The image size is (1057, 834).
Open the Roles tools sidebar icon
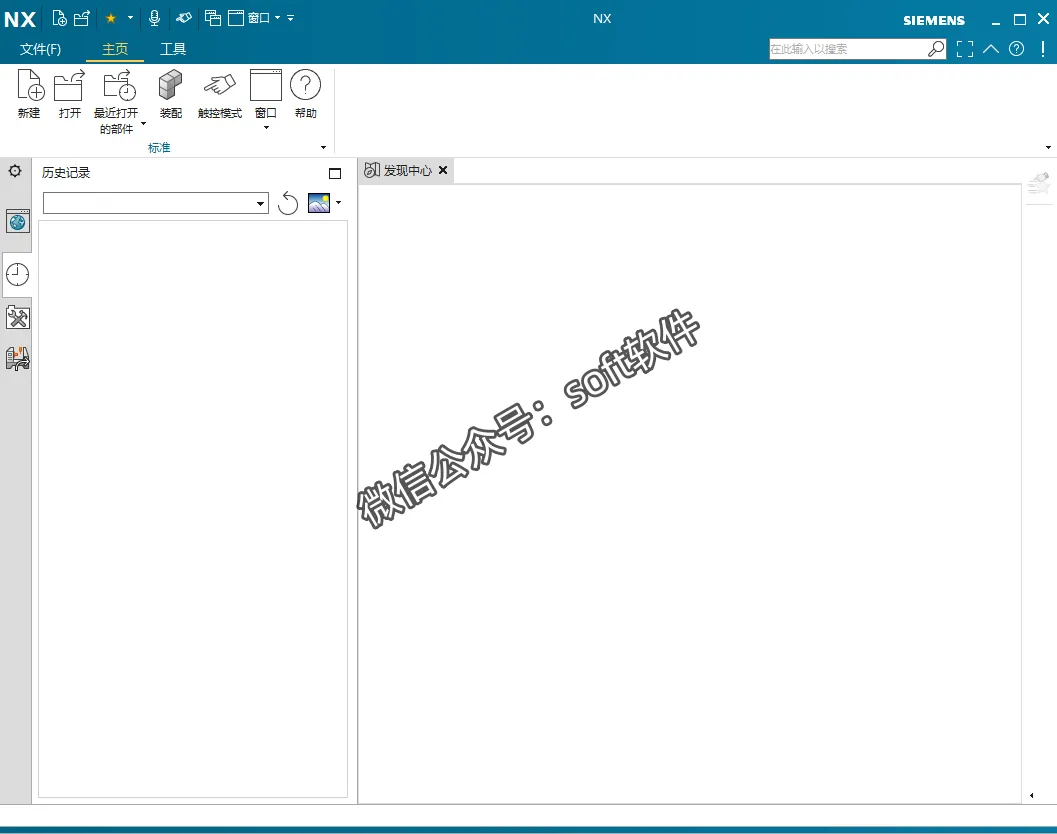[x=18, y=317]
